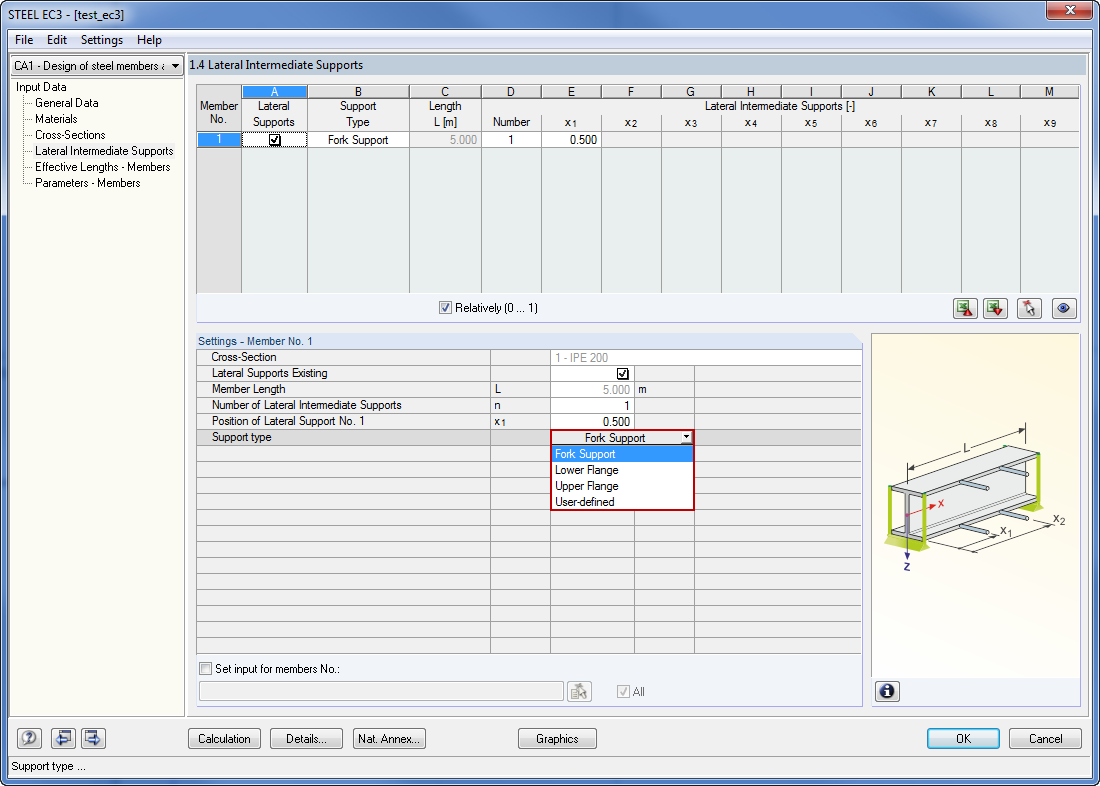Click the Fork Support cell in table
The image size is (1100, 786).
click(x=358, y=140)
